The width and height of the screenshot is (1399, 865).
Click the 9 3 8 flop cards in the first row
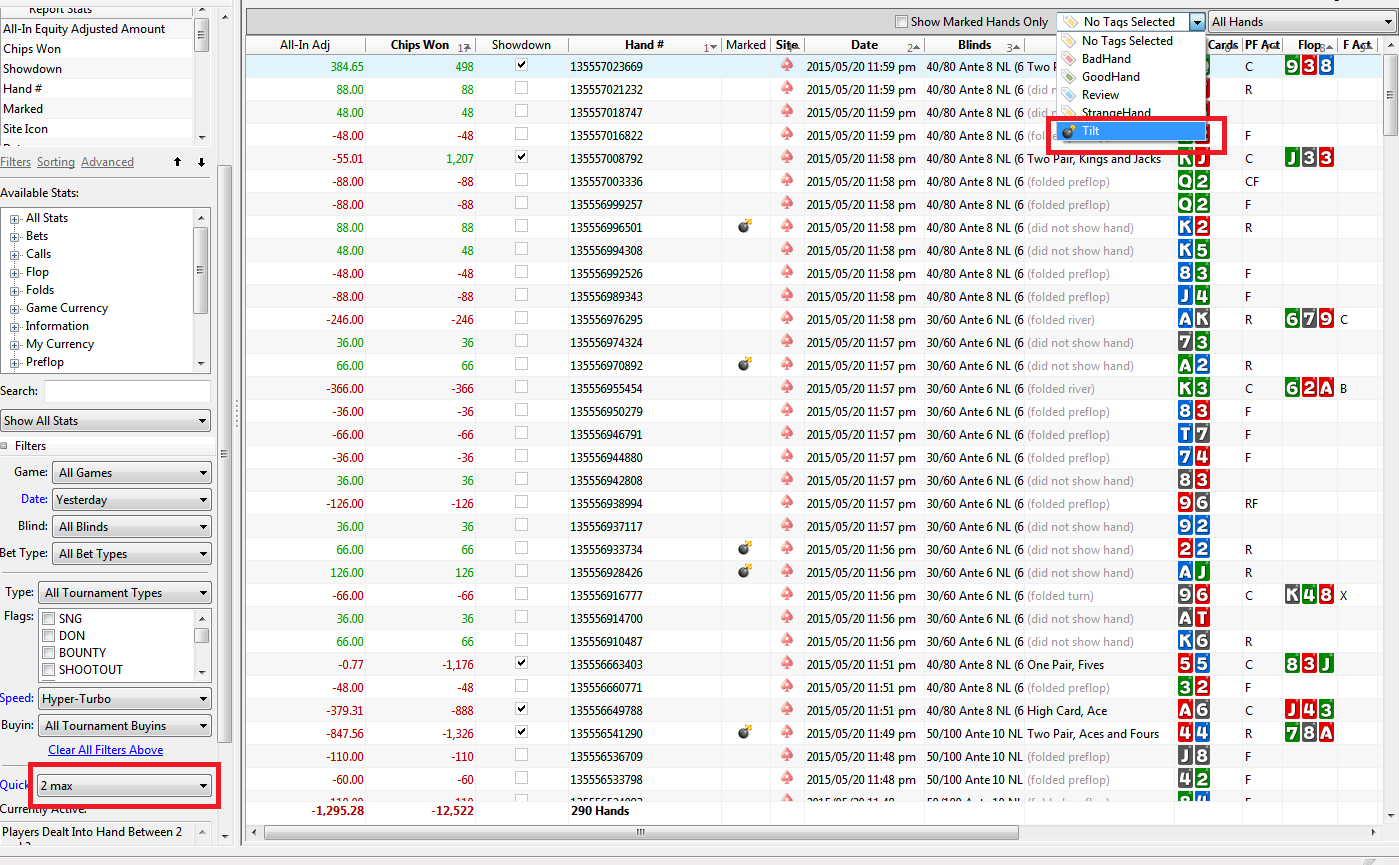1309,66
